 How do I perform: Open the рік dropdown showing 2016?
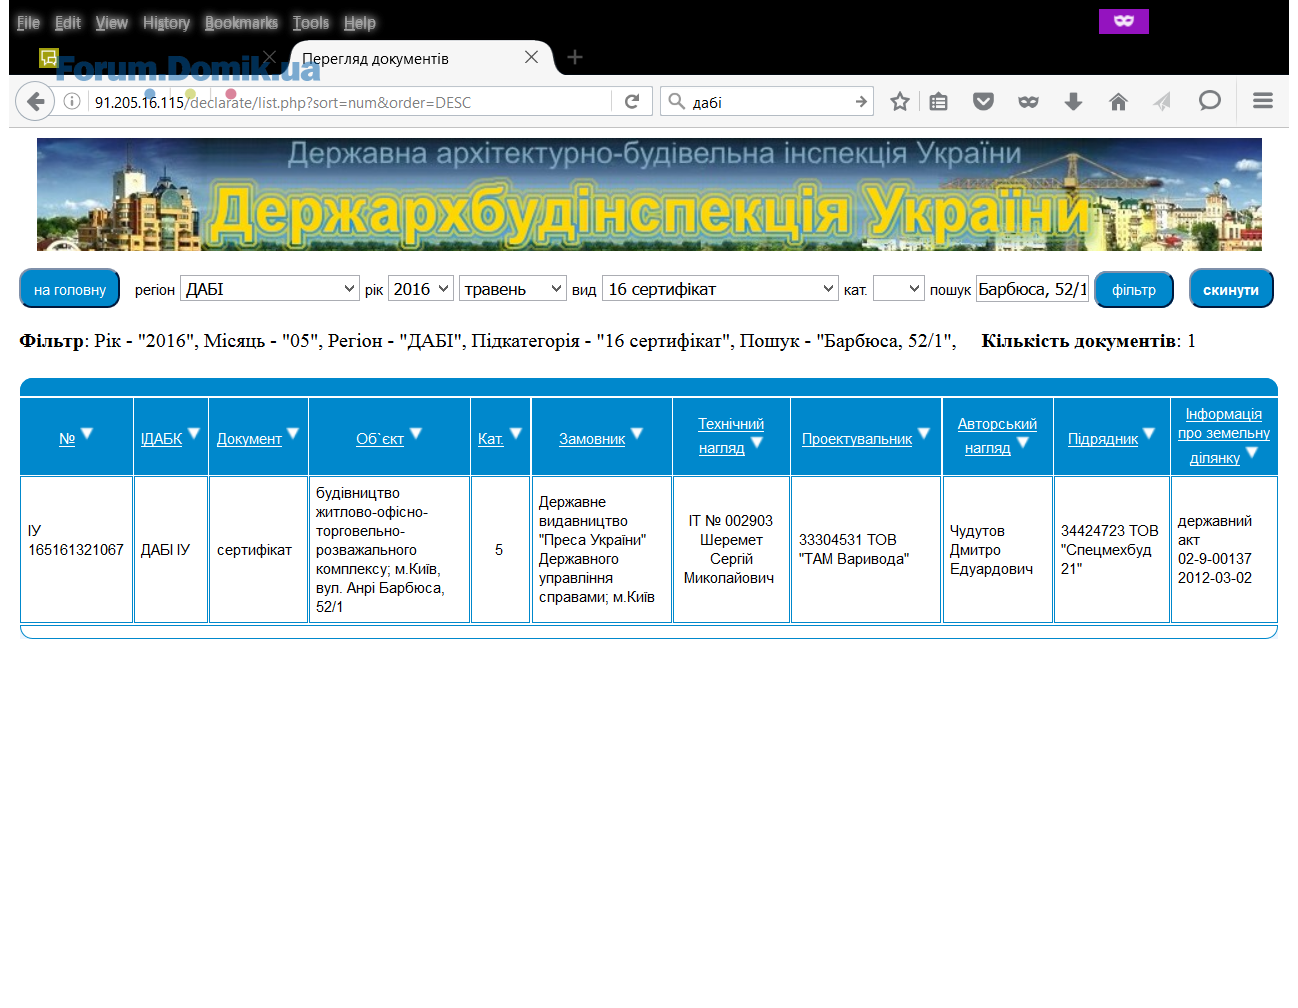(x=421, y=289)
